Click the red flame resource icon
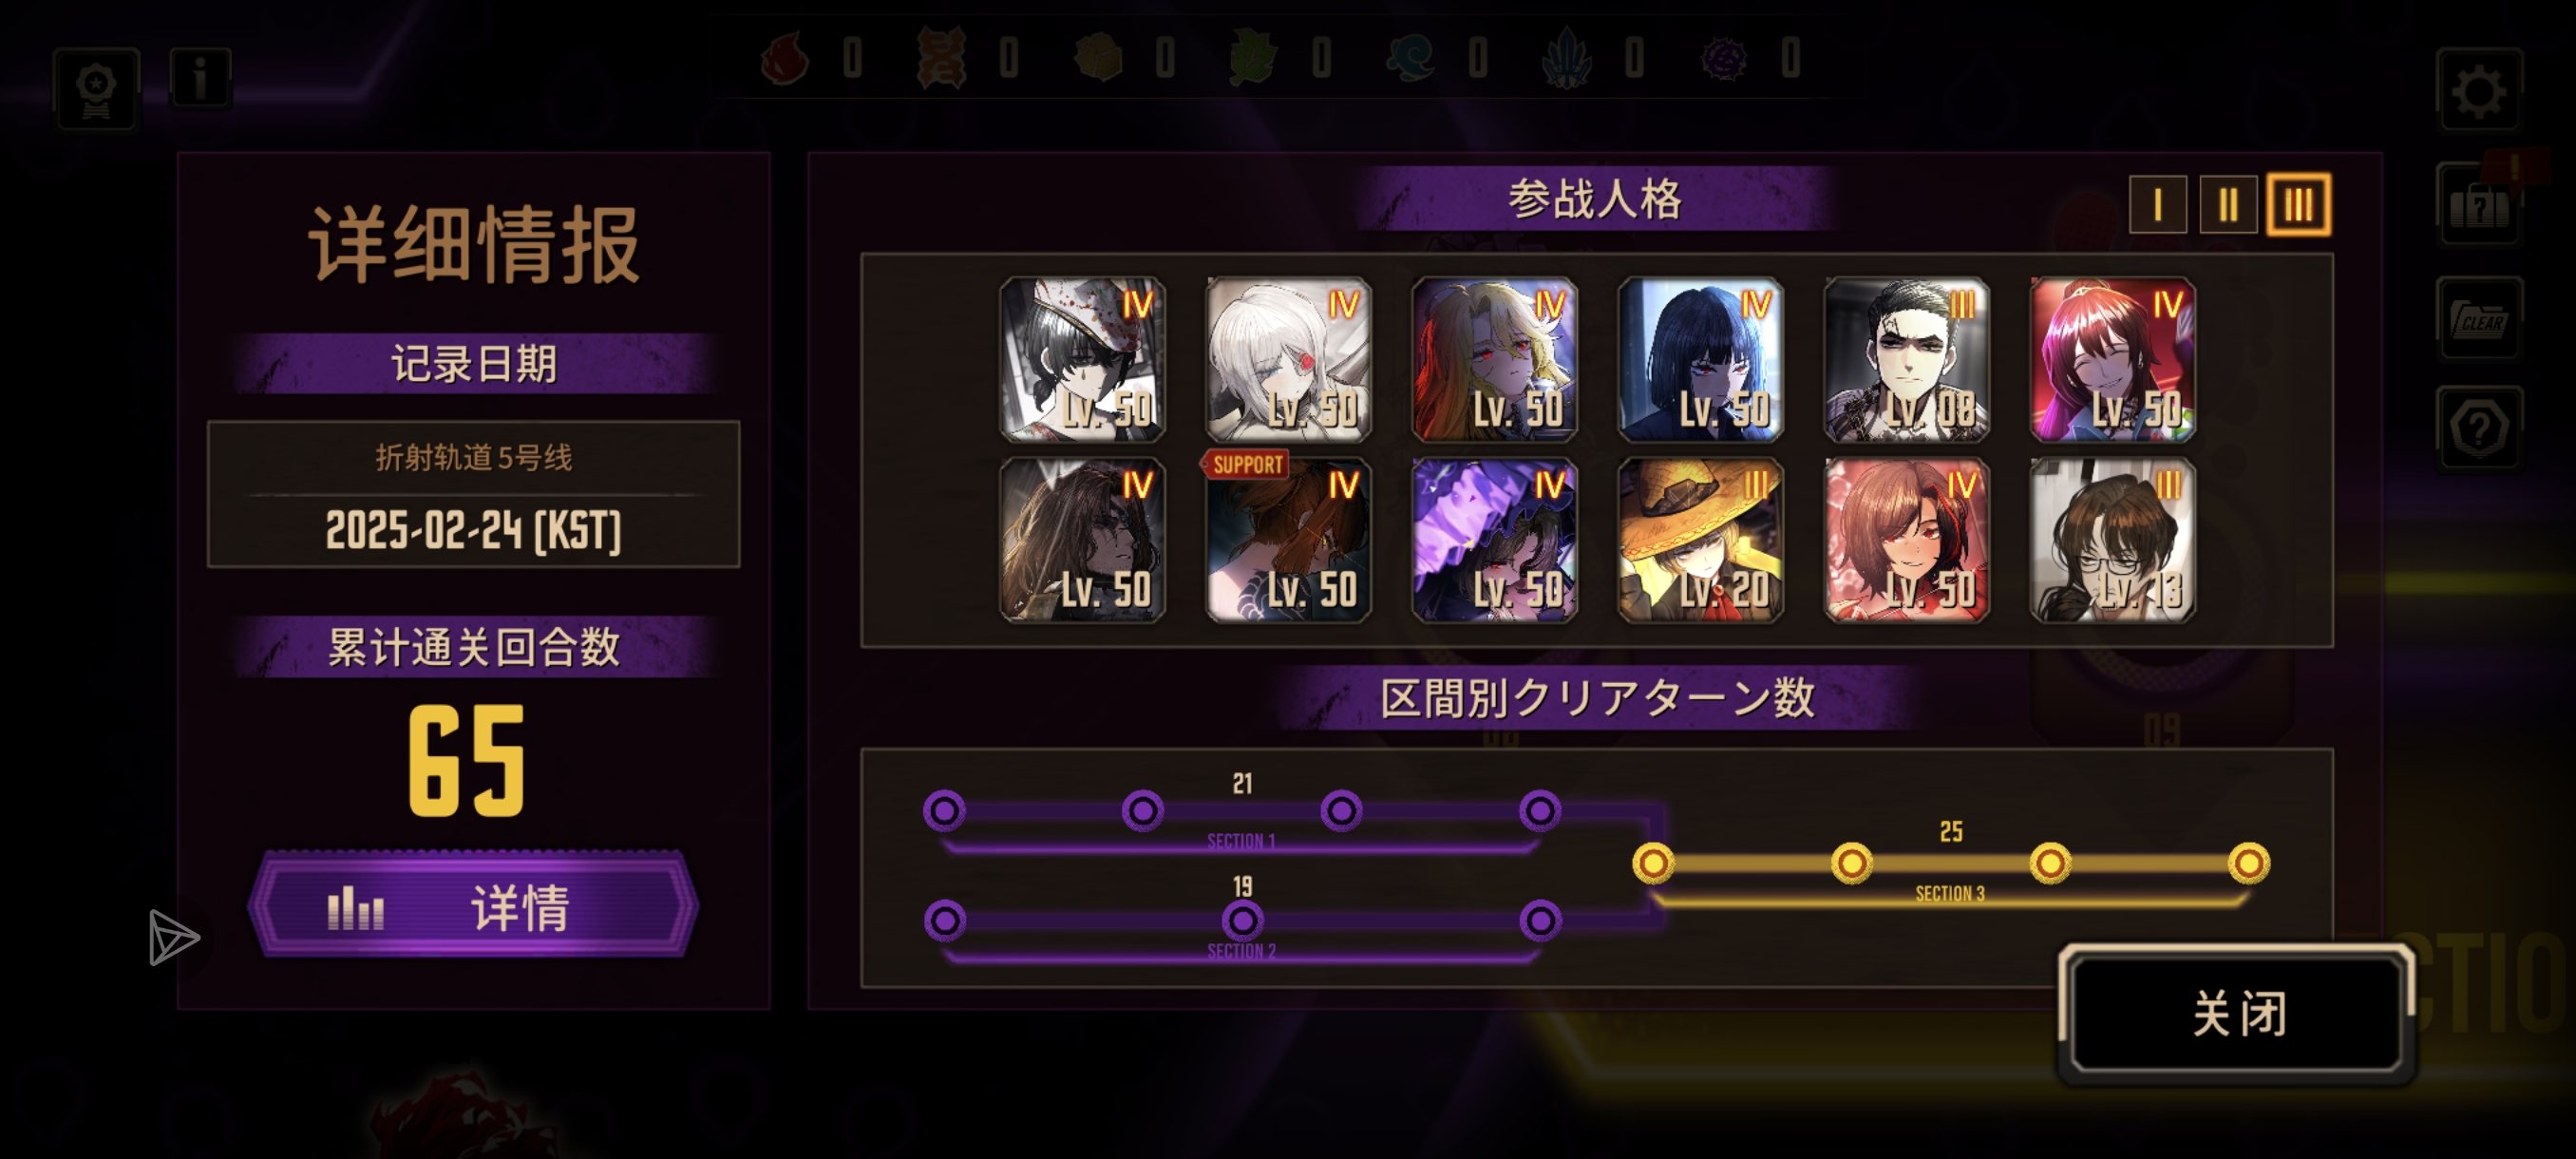This screenshot has height=1159, width=2576. (785, 58)
